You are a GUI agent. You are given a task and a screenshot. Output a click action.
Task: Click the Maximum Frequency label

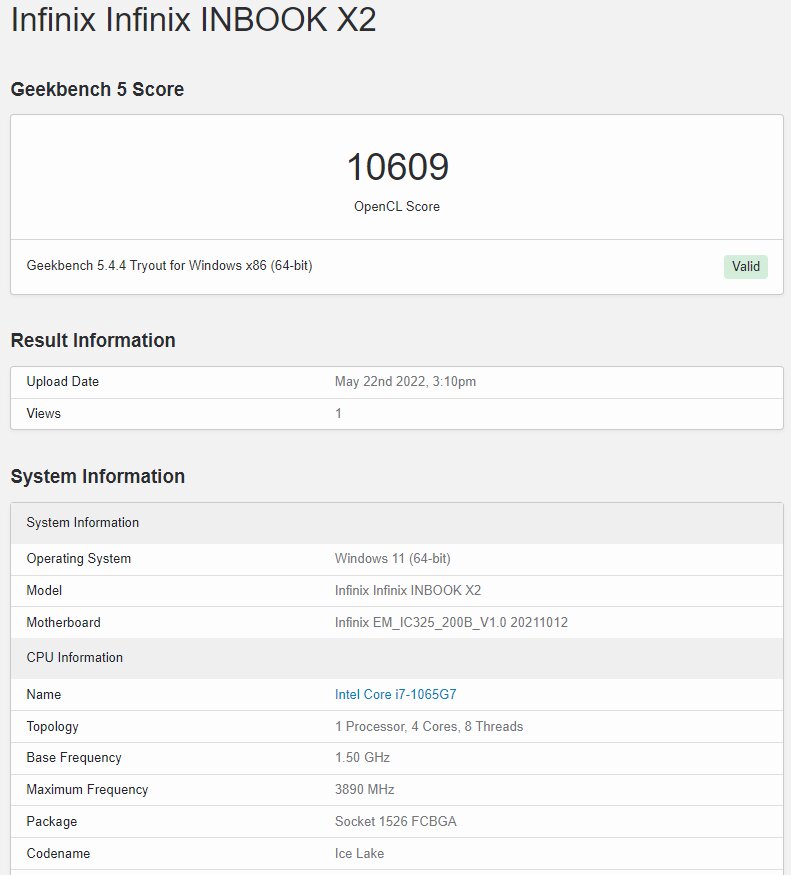(x=87, y=790)
